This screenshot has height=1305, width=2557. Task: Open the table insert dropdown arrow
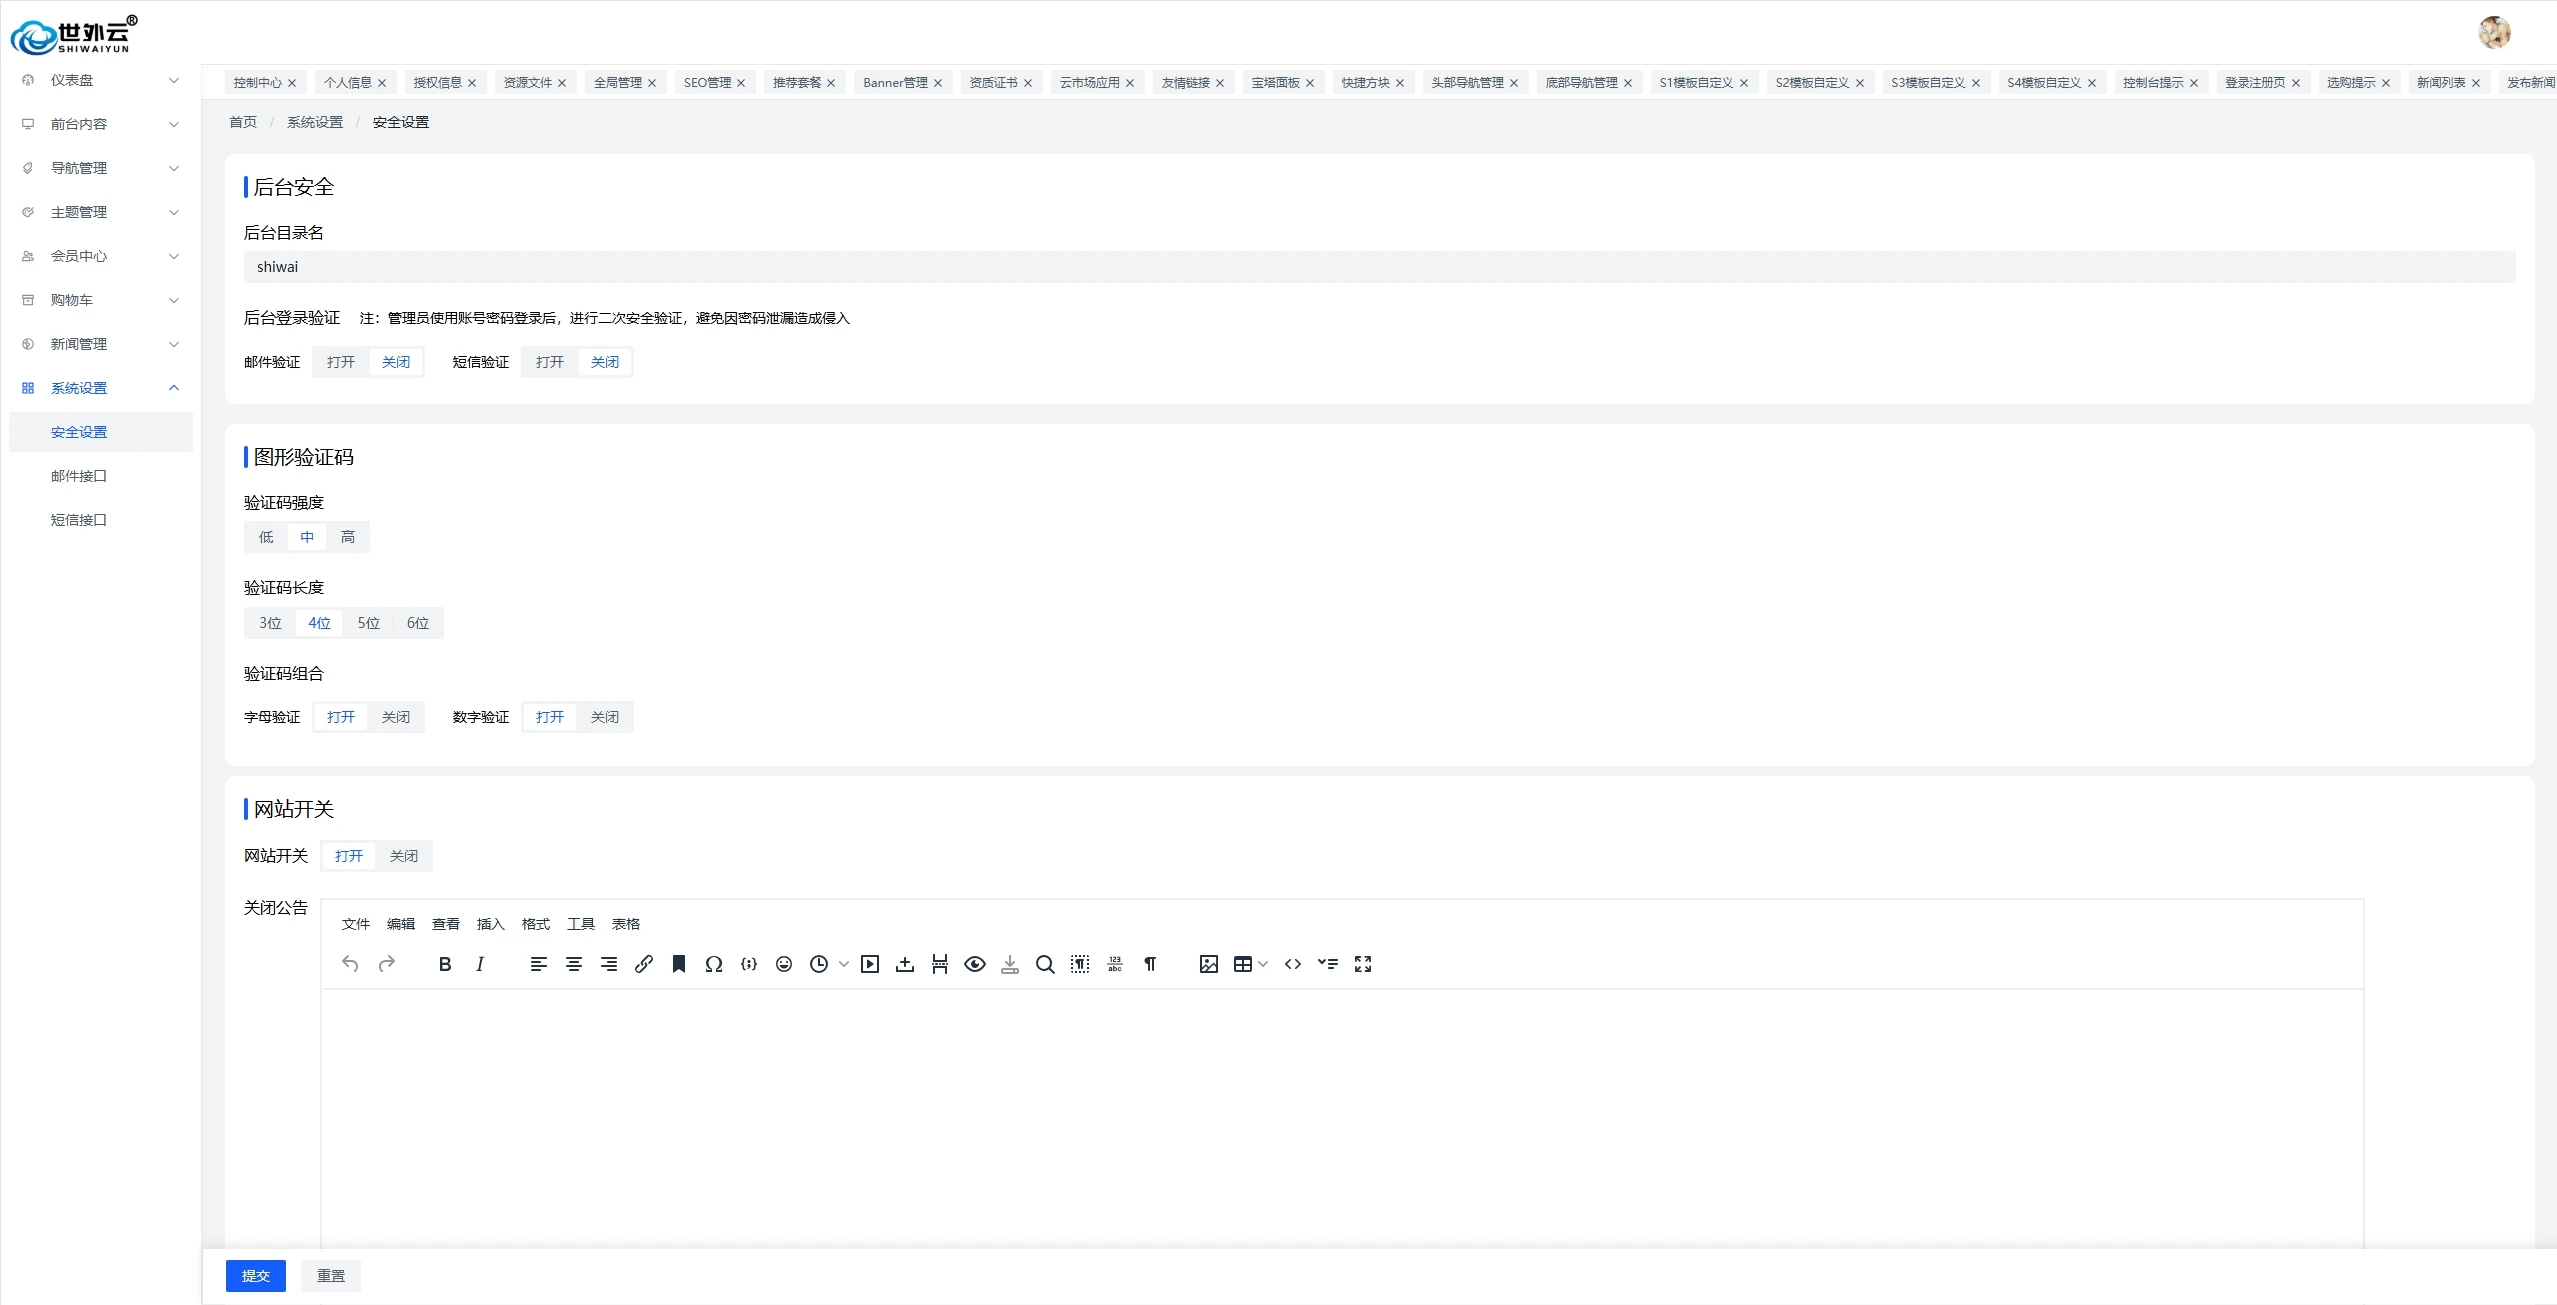pos(1263,964)
